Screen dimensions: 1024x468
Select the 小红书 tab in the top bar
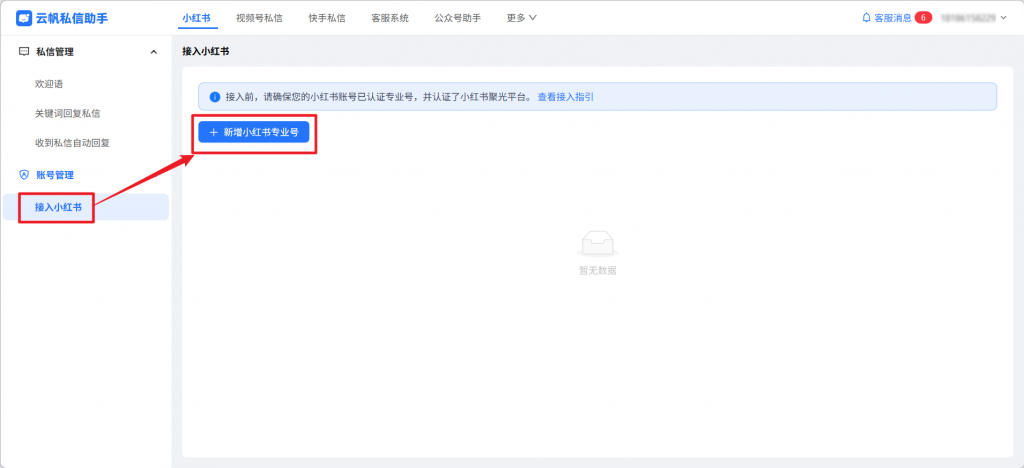[197, 18]
